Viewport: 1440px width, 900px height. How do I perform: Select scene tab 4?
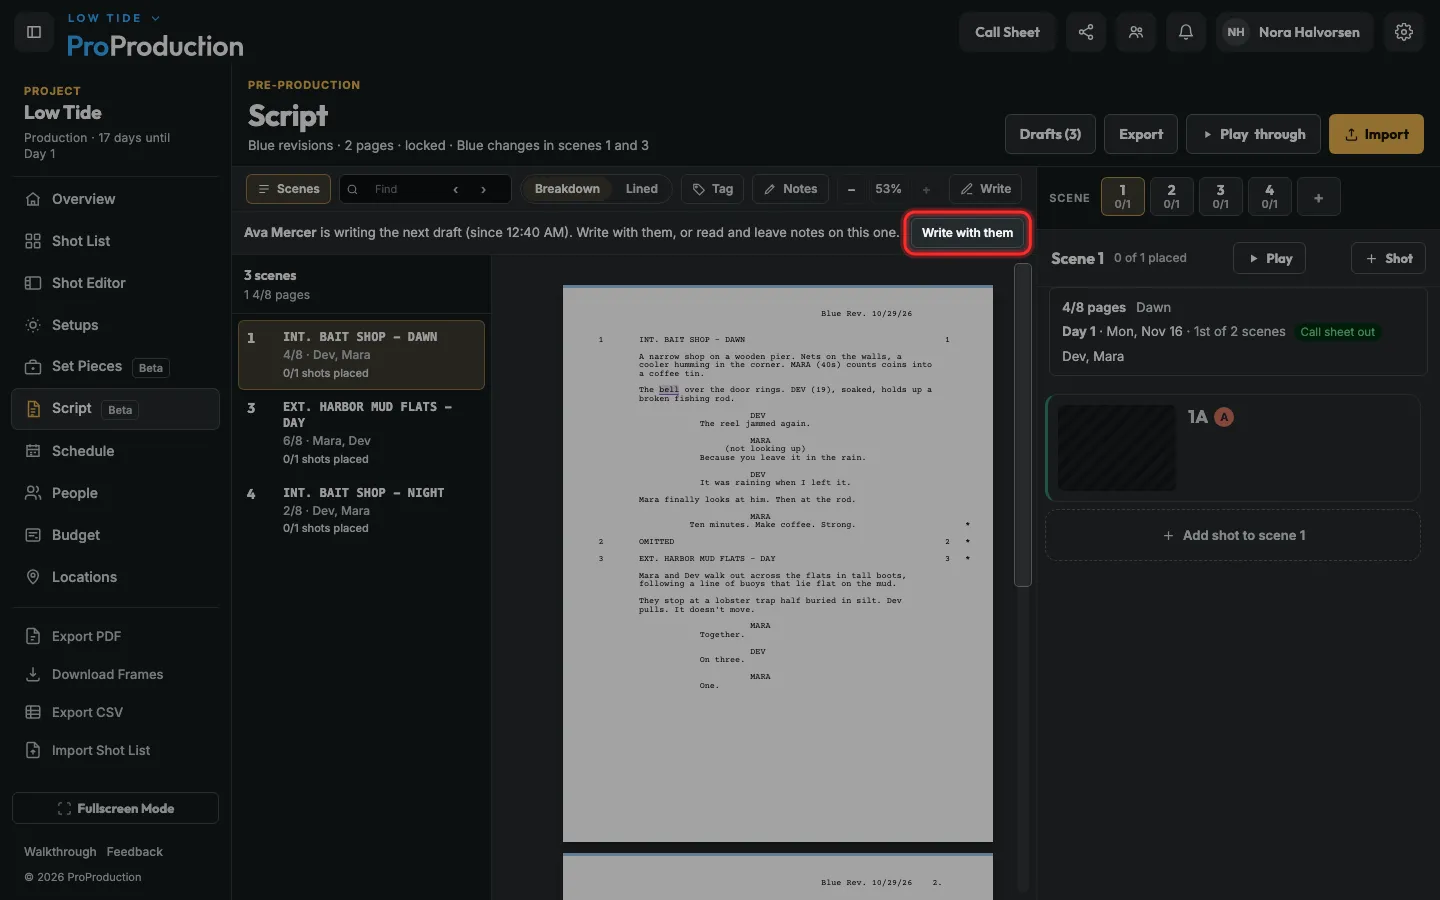click(1269, 197)
